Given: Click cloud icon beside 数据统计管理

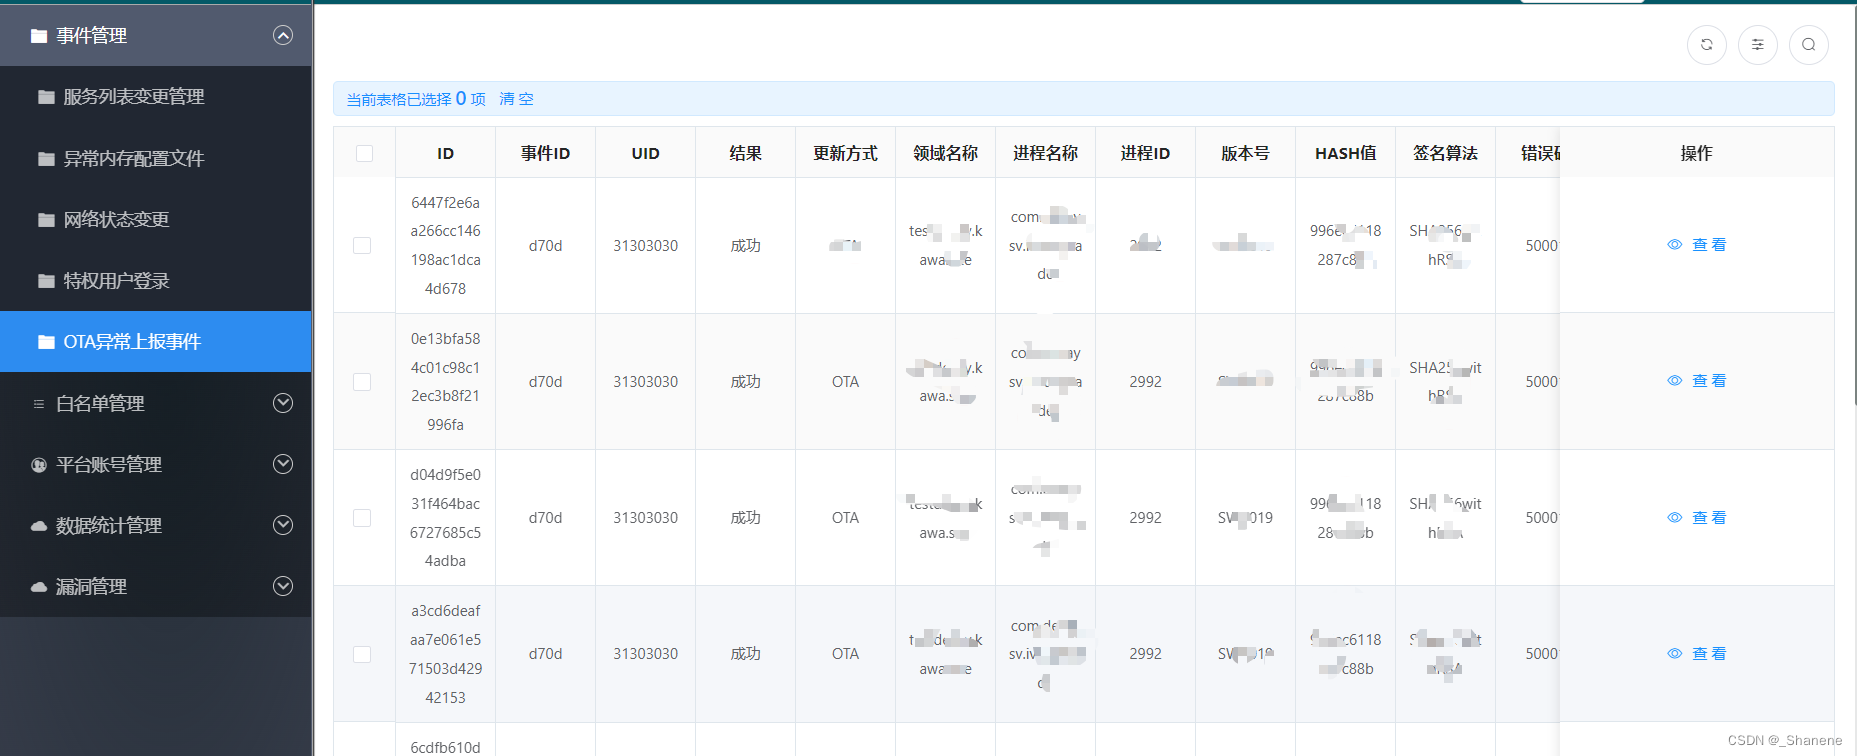Looking at the screenshot, I should [39, 526].
